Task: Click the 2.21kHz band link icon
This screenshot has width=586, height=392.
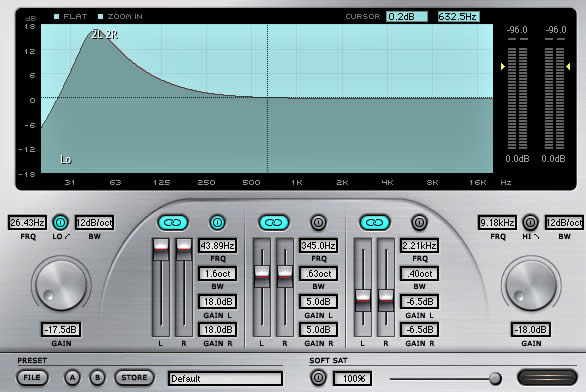Action: (375, 222)
